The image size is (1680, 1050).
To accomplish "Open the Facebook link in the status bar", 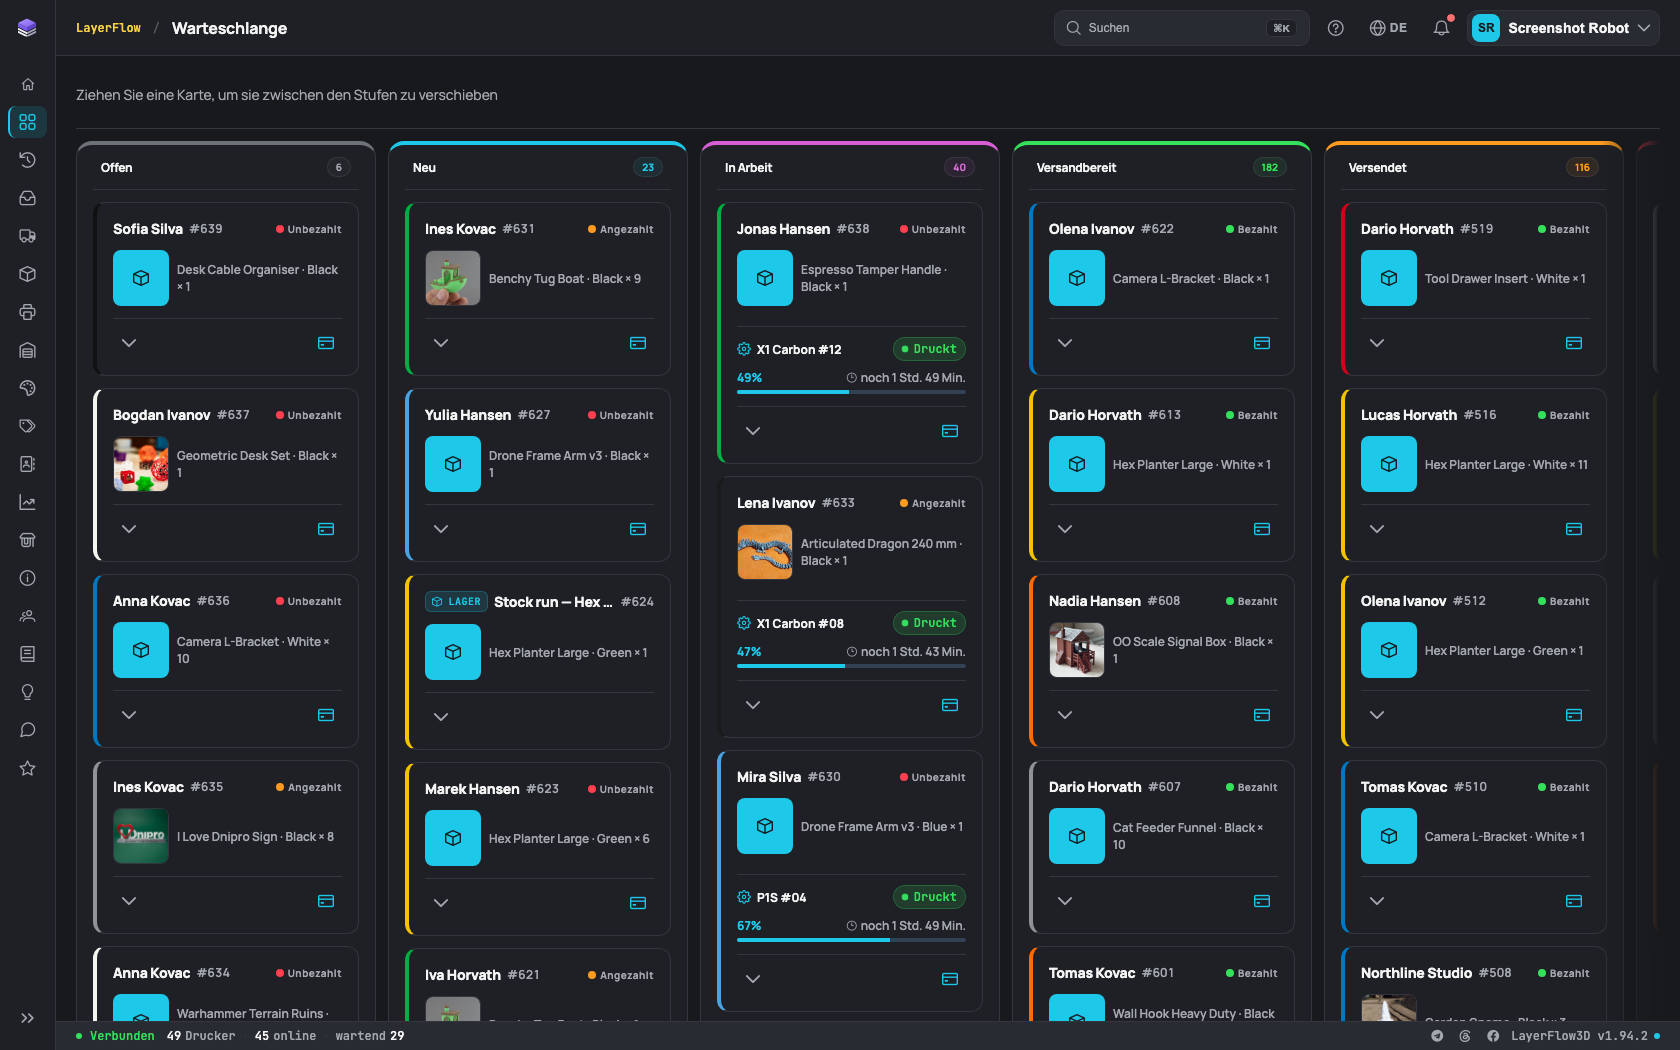I will pos(1493,1036).
